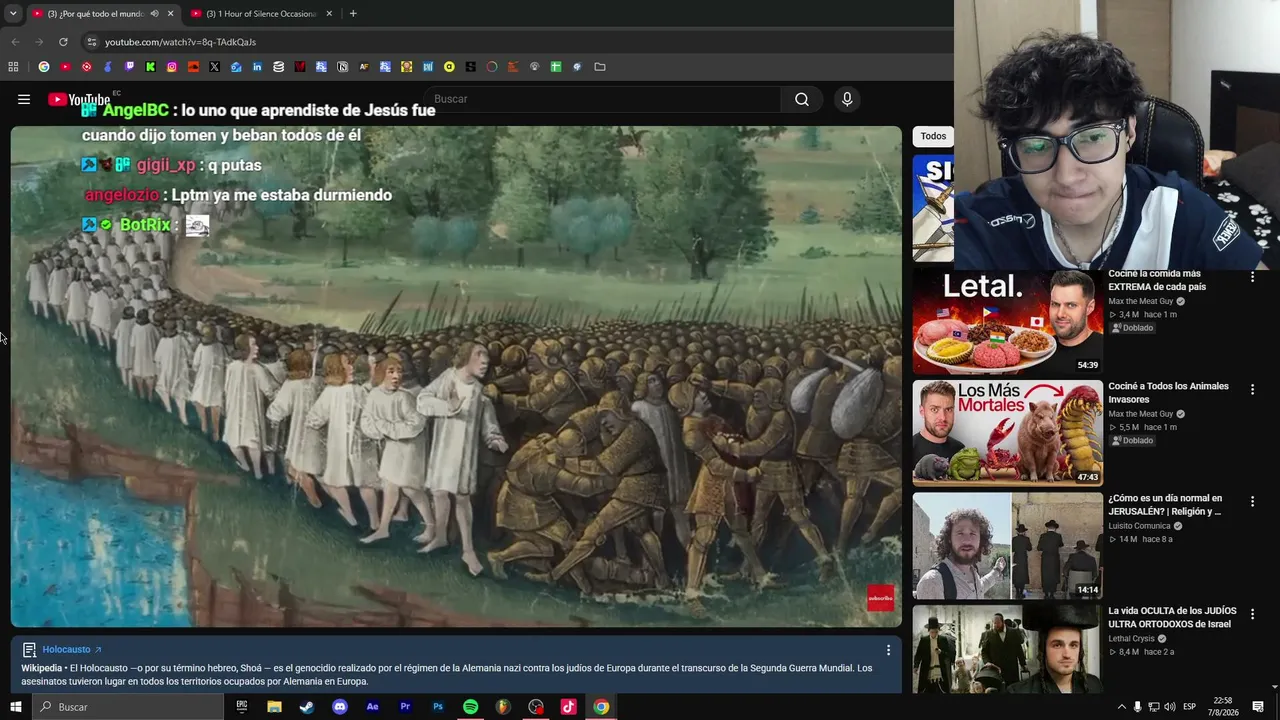Toggle system volume icon in tray

[1170, 707]
